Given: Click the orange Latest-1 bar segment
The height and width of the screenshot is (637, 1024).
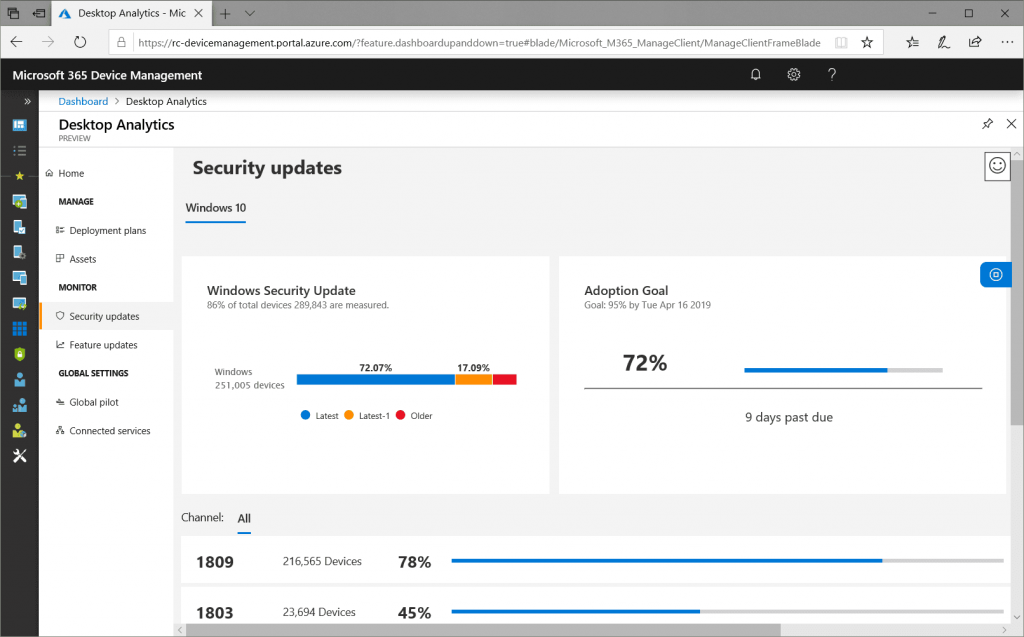Looking at the screenshot, I should coord(473,380).
